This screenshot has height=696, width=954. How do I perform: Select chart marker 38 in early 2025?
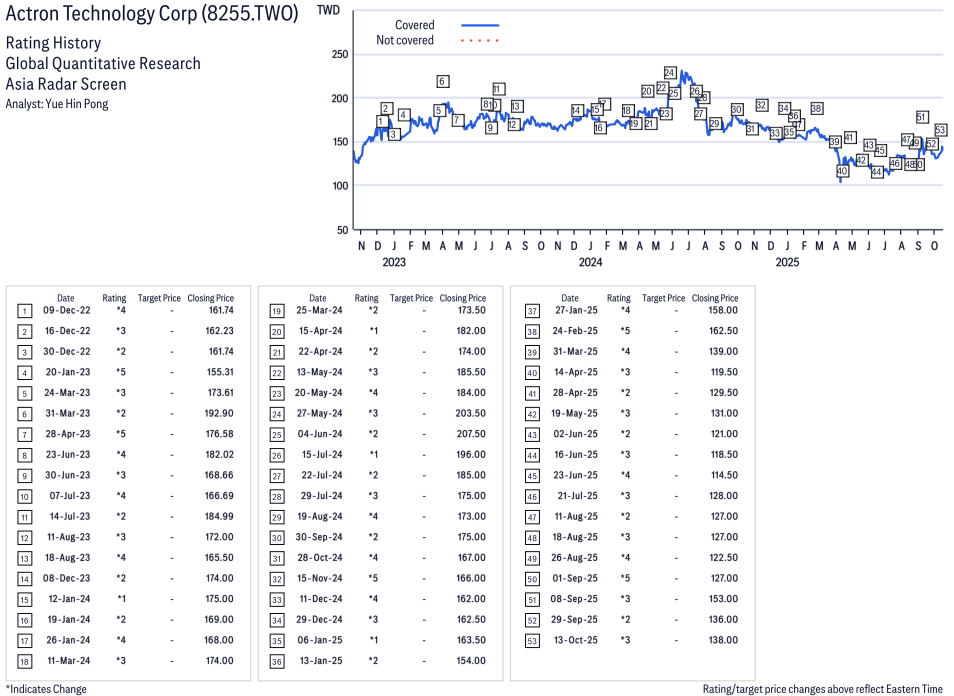pos(816,108)
